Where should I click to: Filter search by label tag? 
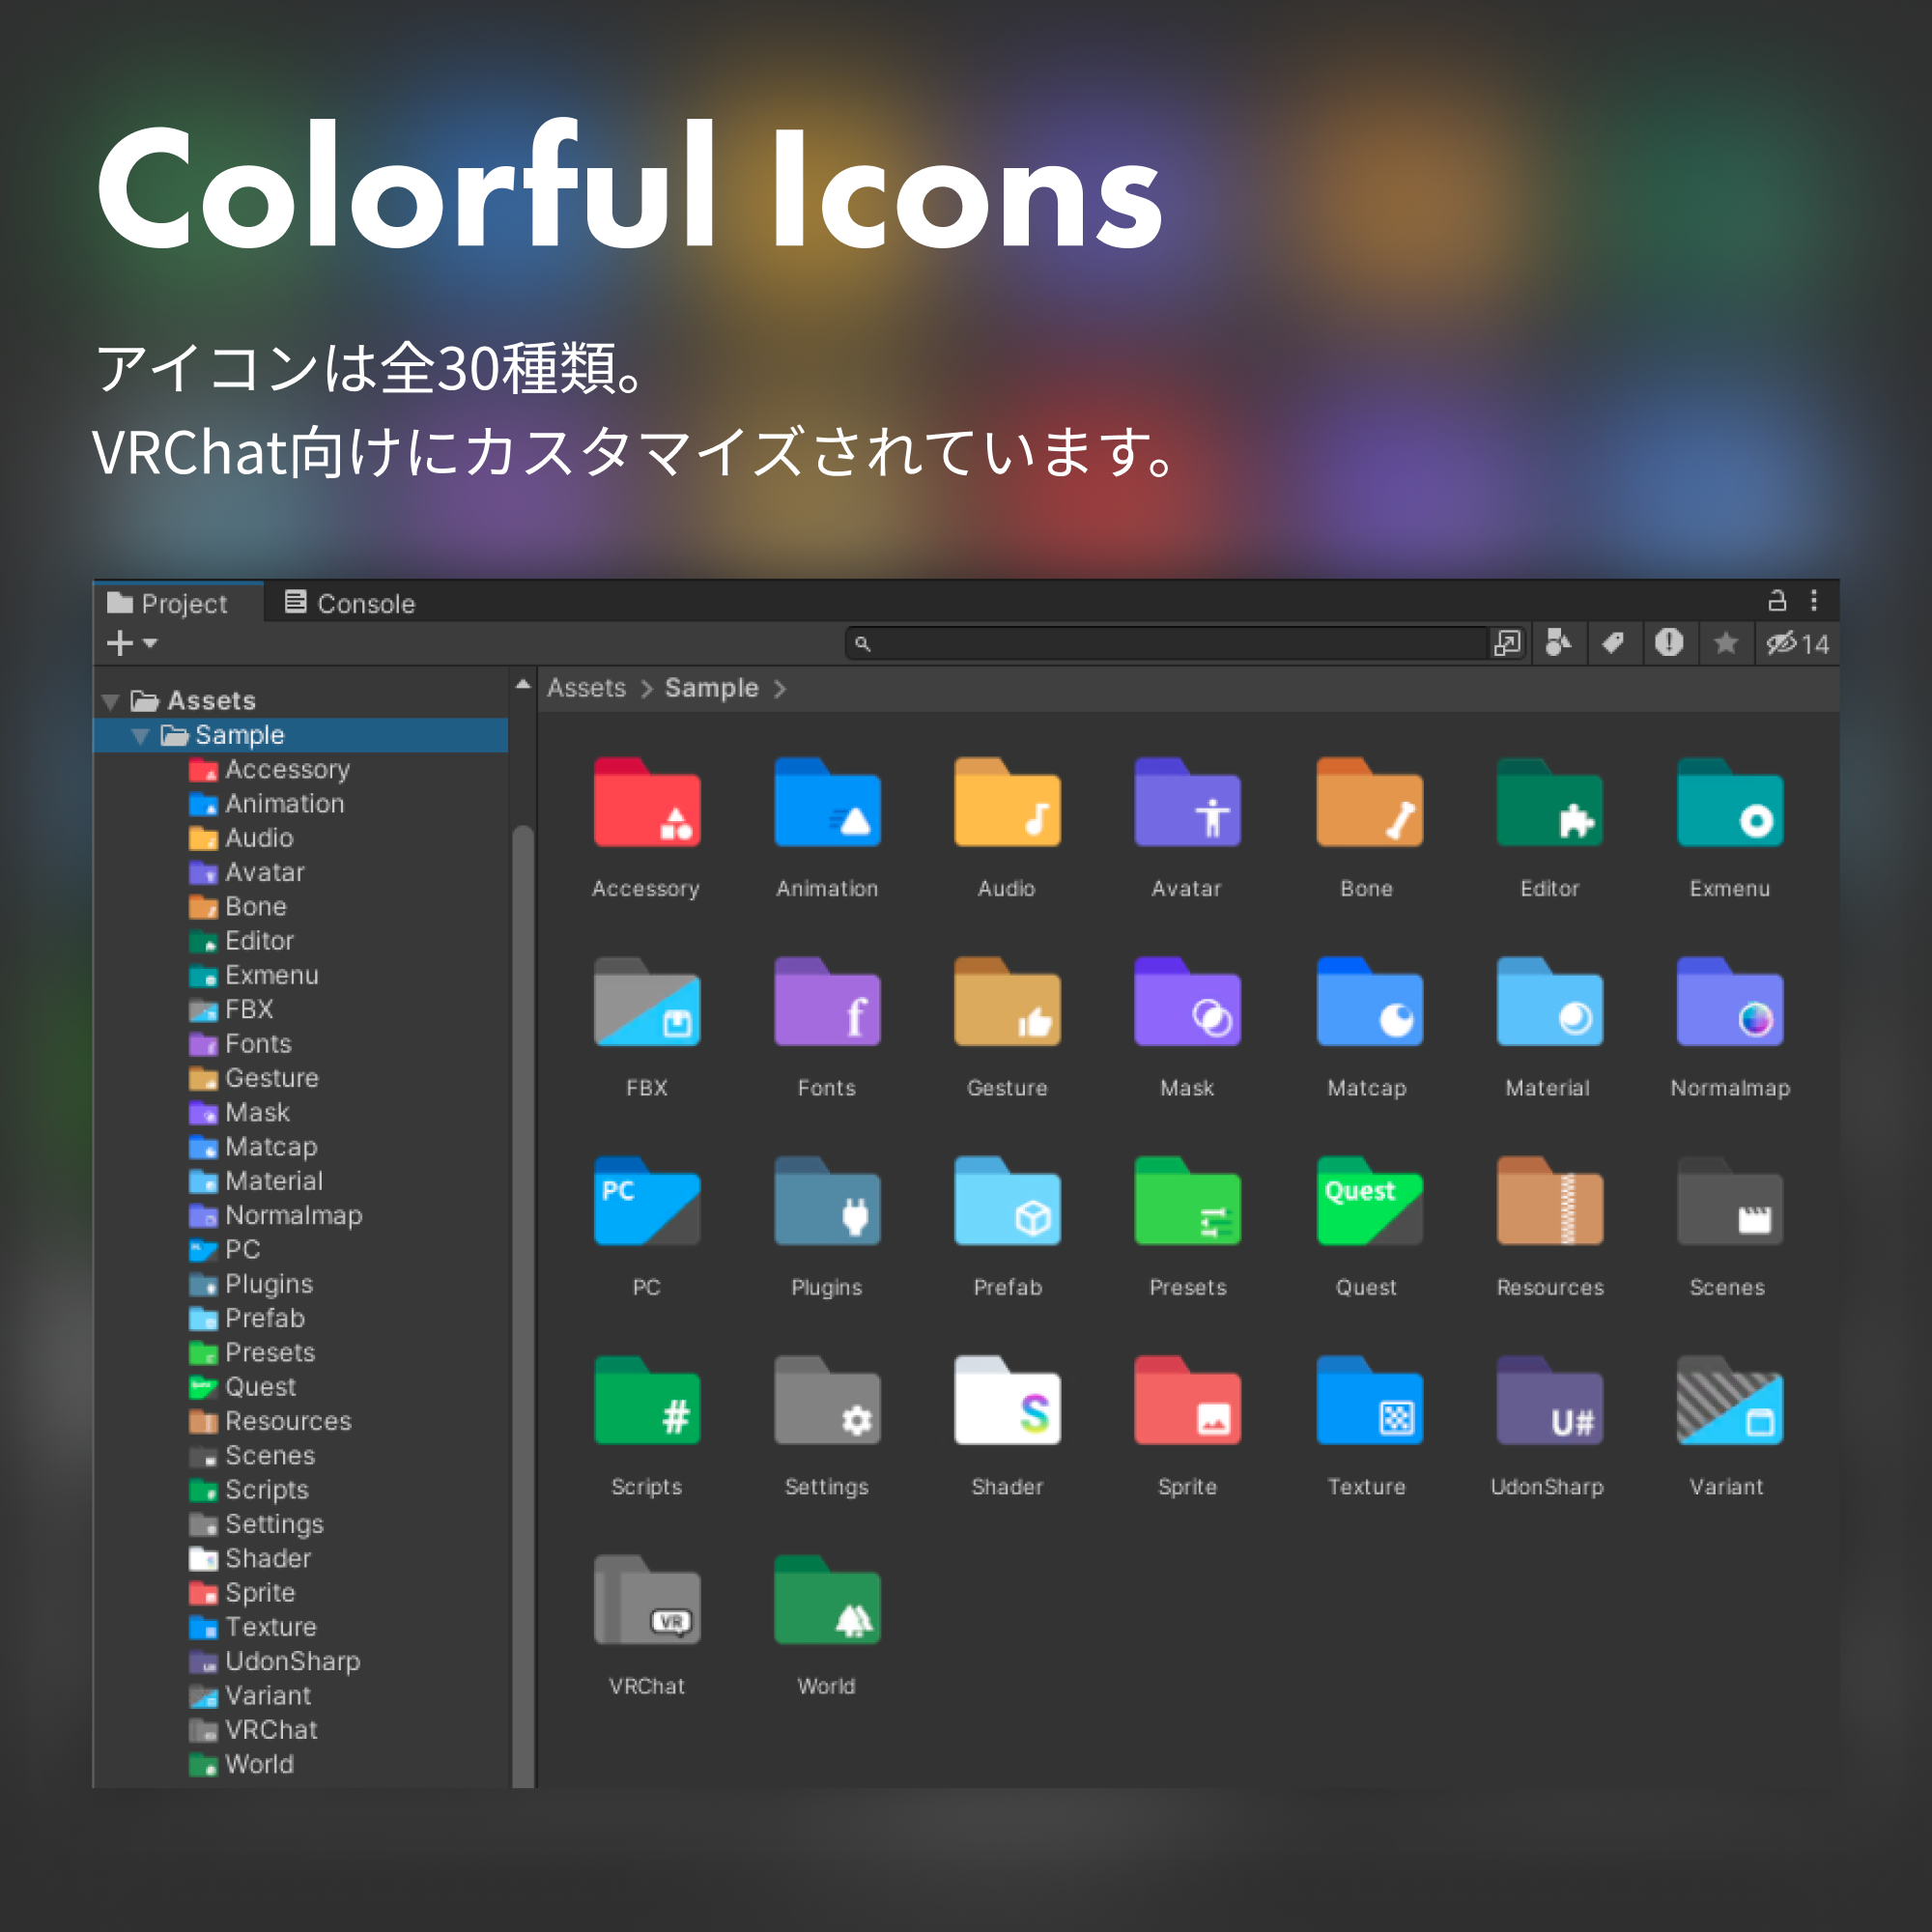coord(1616,644)
